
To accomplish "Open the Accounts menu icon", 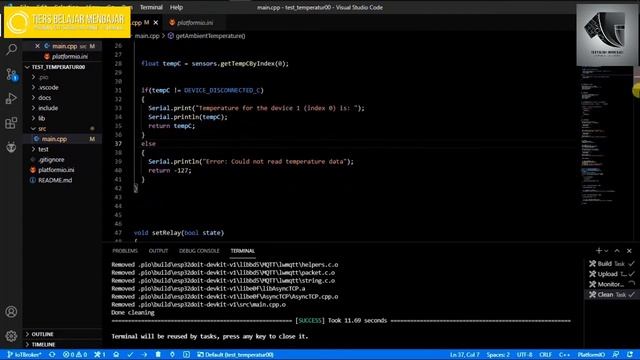I will click(x=11, y=312).
